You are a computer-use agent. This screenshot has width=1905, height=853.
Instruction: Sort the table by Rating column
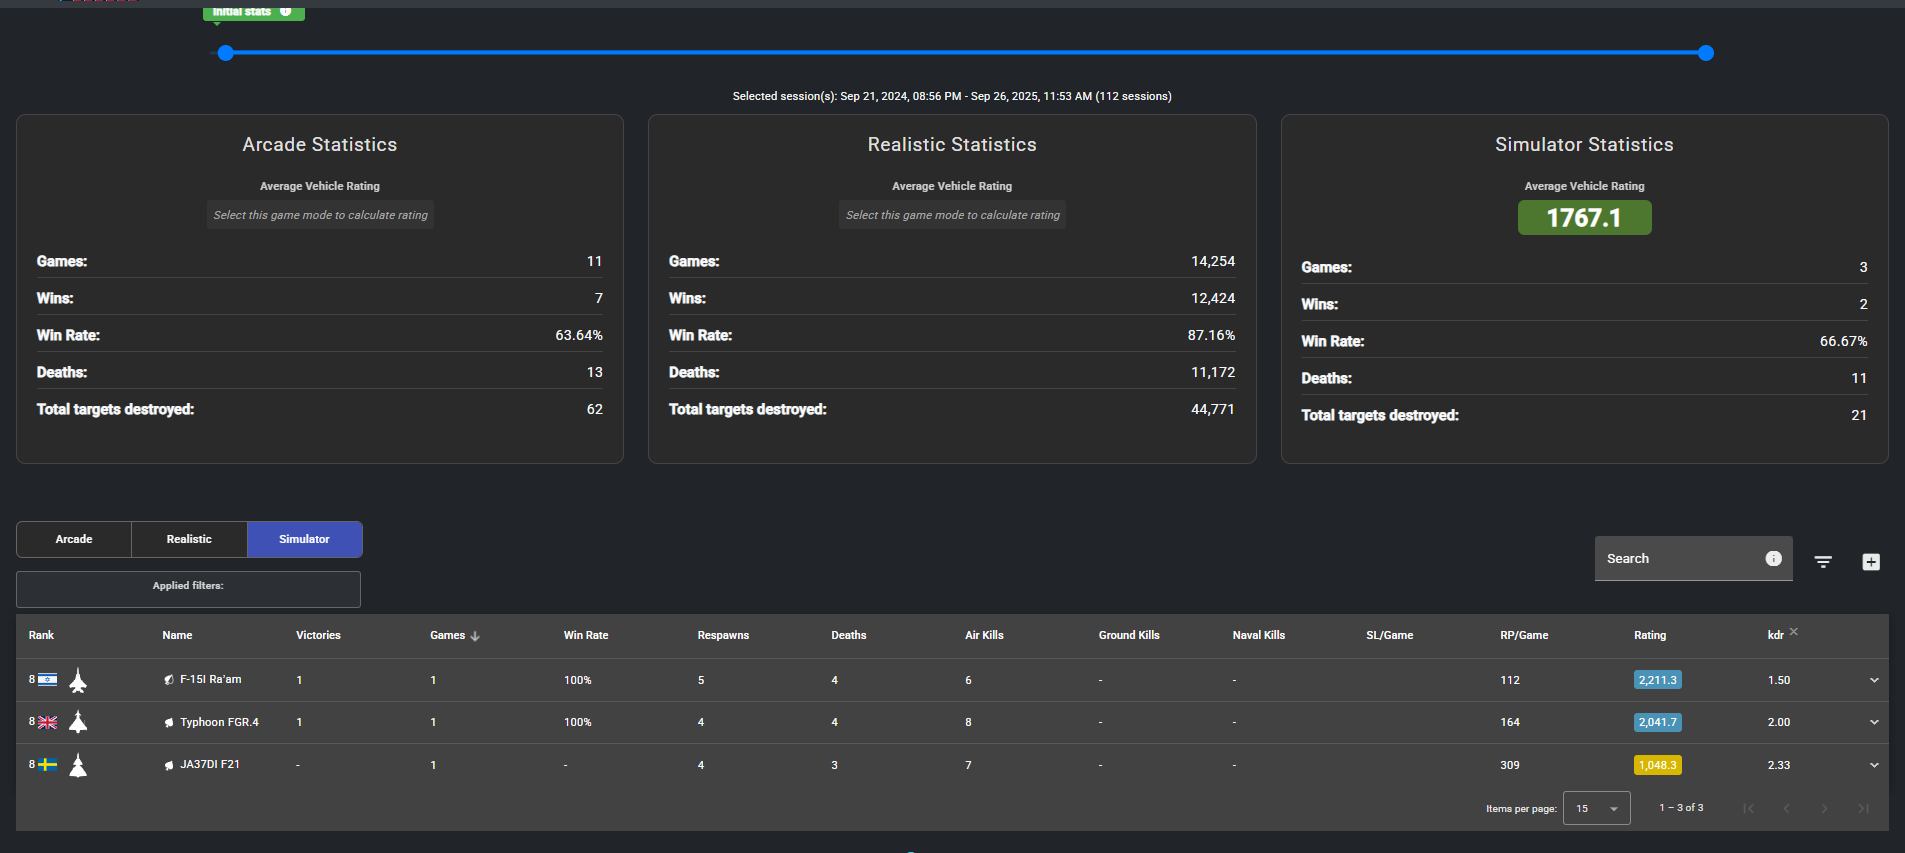pos(1650,635)
